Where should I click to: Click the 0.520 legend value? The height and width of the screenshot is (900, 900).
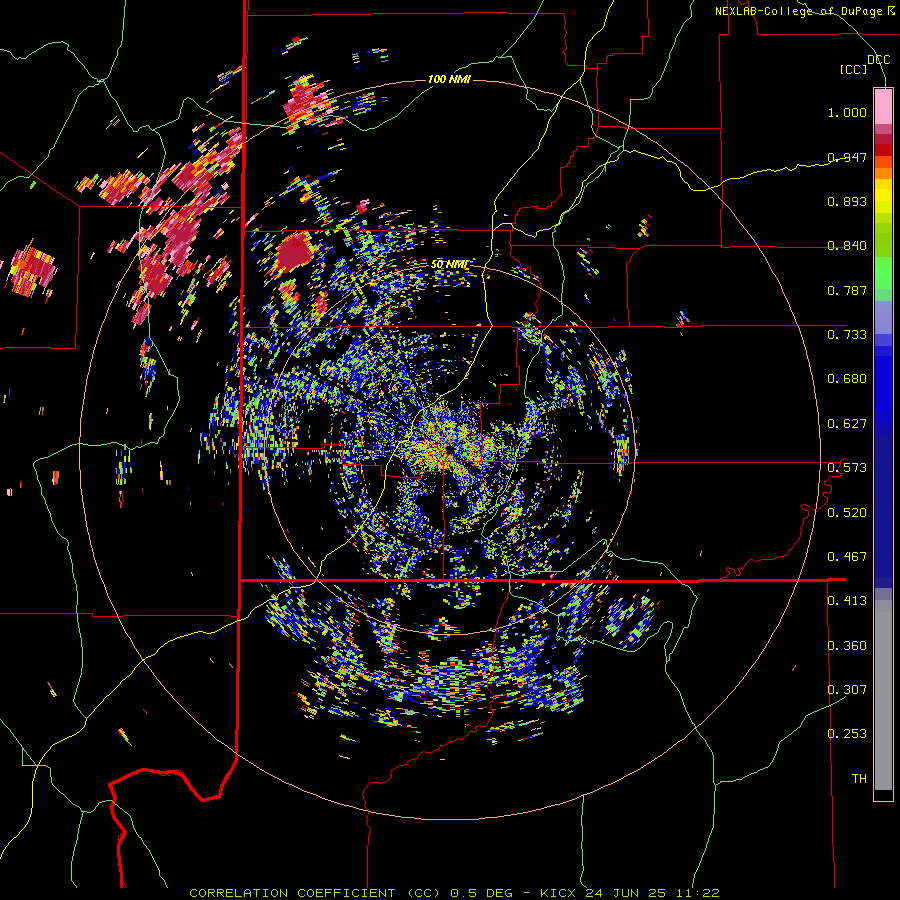click(x=847, y=512)
